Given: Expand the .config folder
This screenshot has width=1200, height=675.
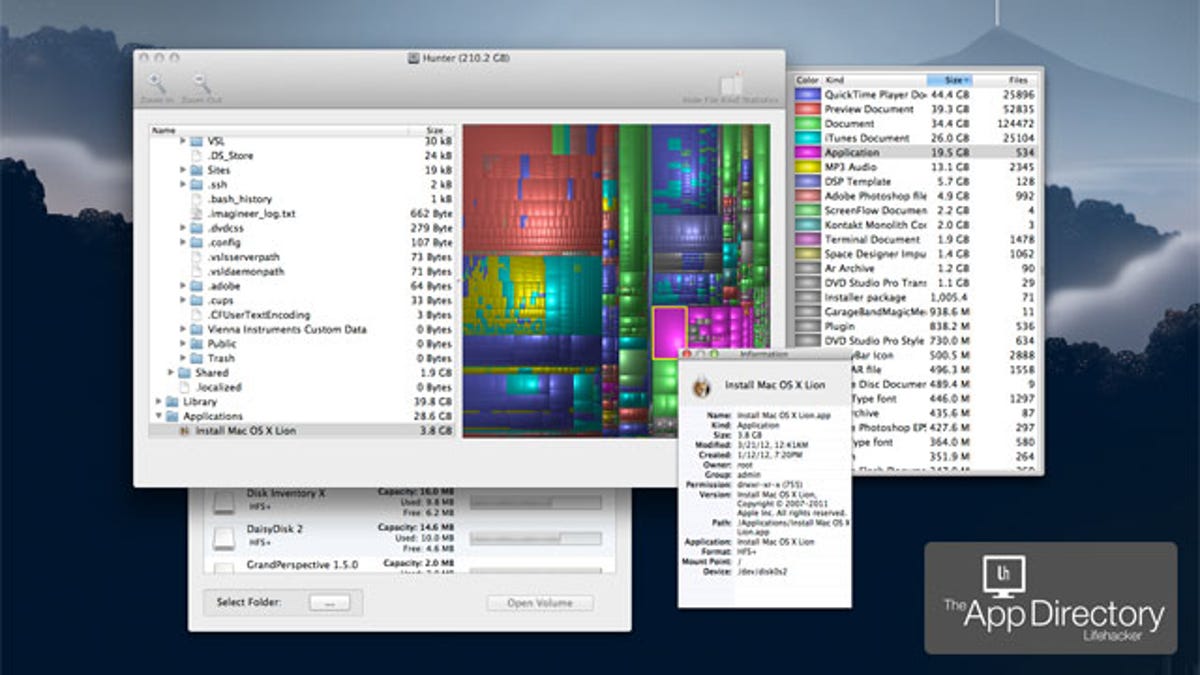Looking at the screenshot, I should click(x=183, y=243).
